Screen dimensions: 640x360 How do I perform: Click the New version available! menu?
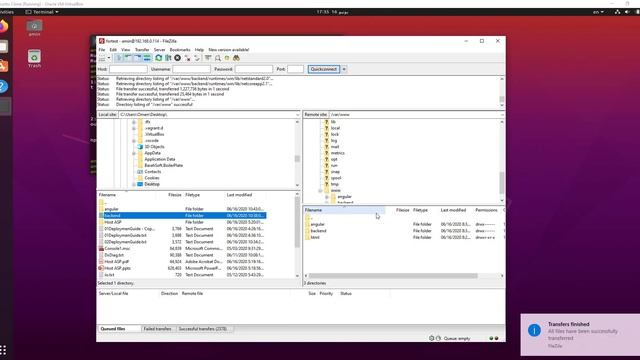tap(229, 50)
